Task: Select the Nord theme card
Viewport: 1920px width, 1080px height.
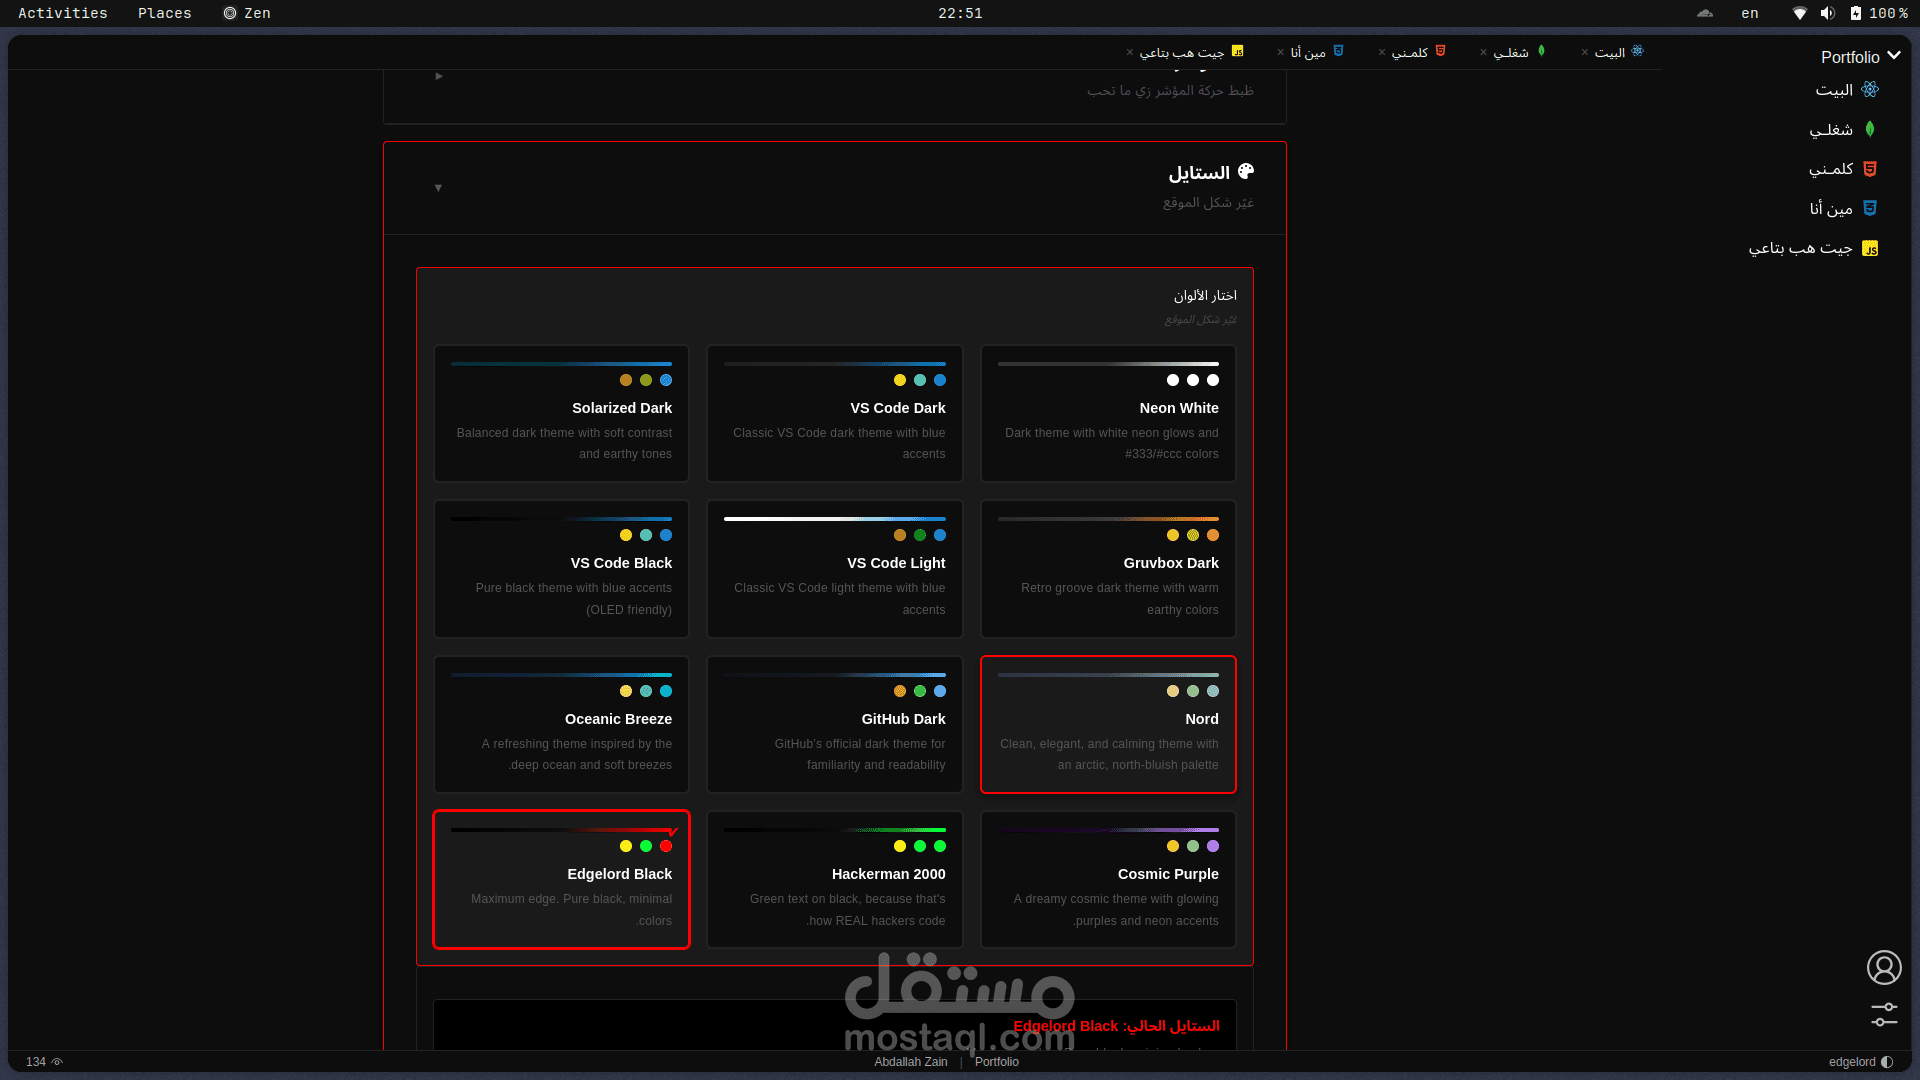Action: (1108, 724)
